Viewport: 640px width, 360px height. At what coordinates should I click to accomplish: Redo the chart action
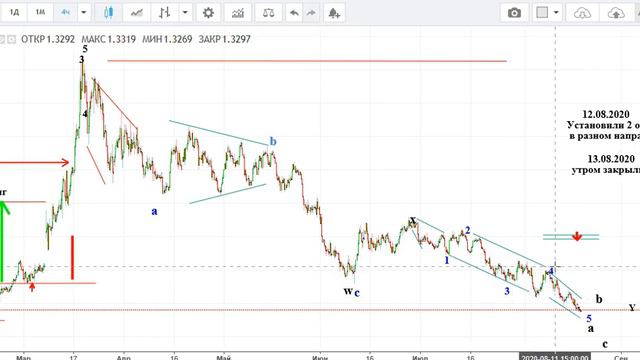[x=311, y=13]
